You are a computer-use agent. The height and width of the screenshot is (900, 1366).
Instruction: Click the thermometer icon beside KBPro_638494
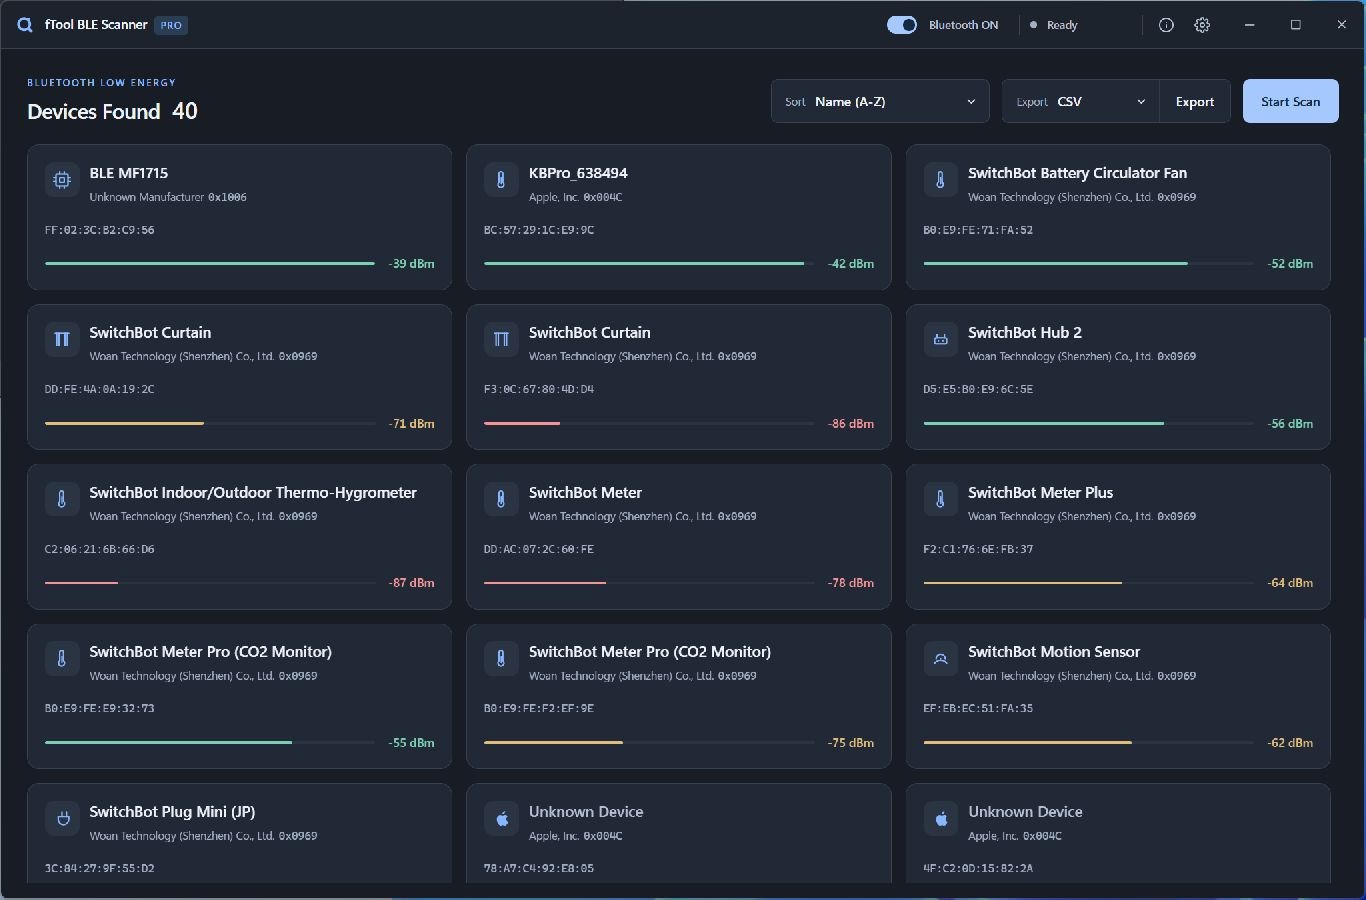(x=501, y=180)
